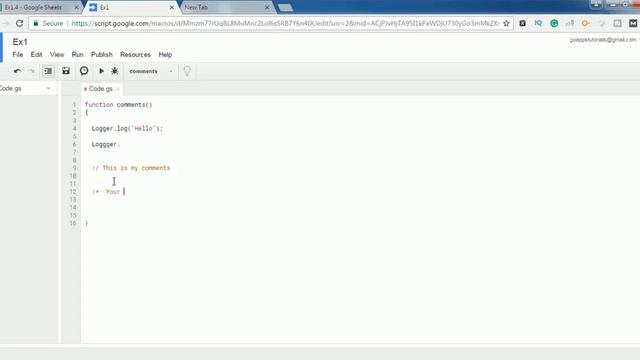The height and width of the screenshot is (360, 640).
Task: Close the Code.gs editor tab
Action: click(x=118, y=89)
